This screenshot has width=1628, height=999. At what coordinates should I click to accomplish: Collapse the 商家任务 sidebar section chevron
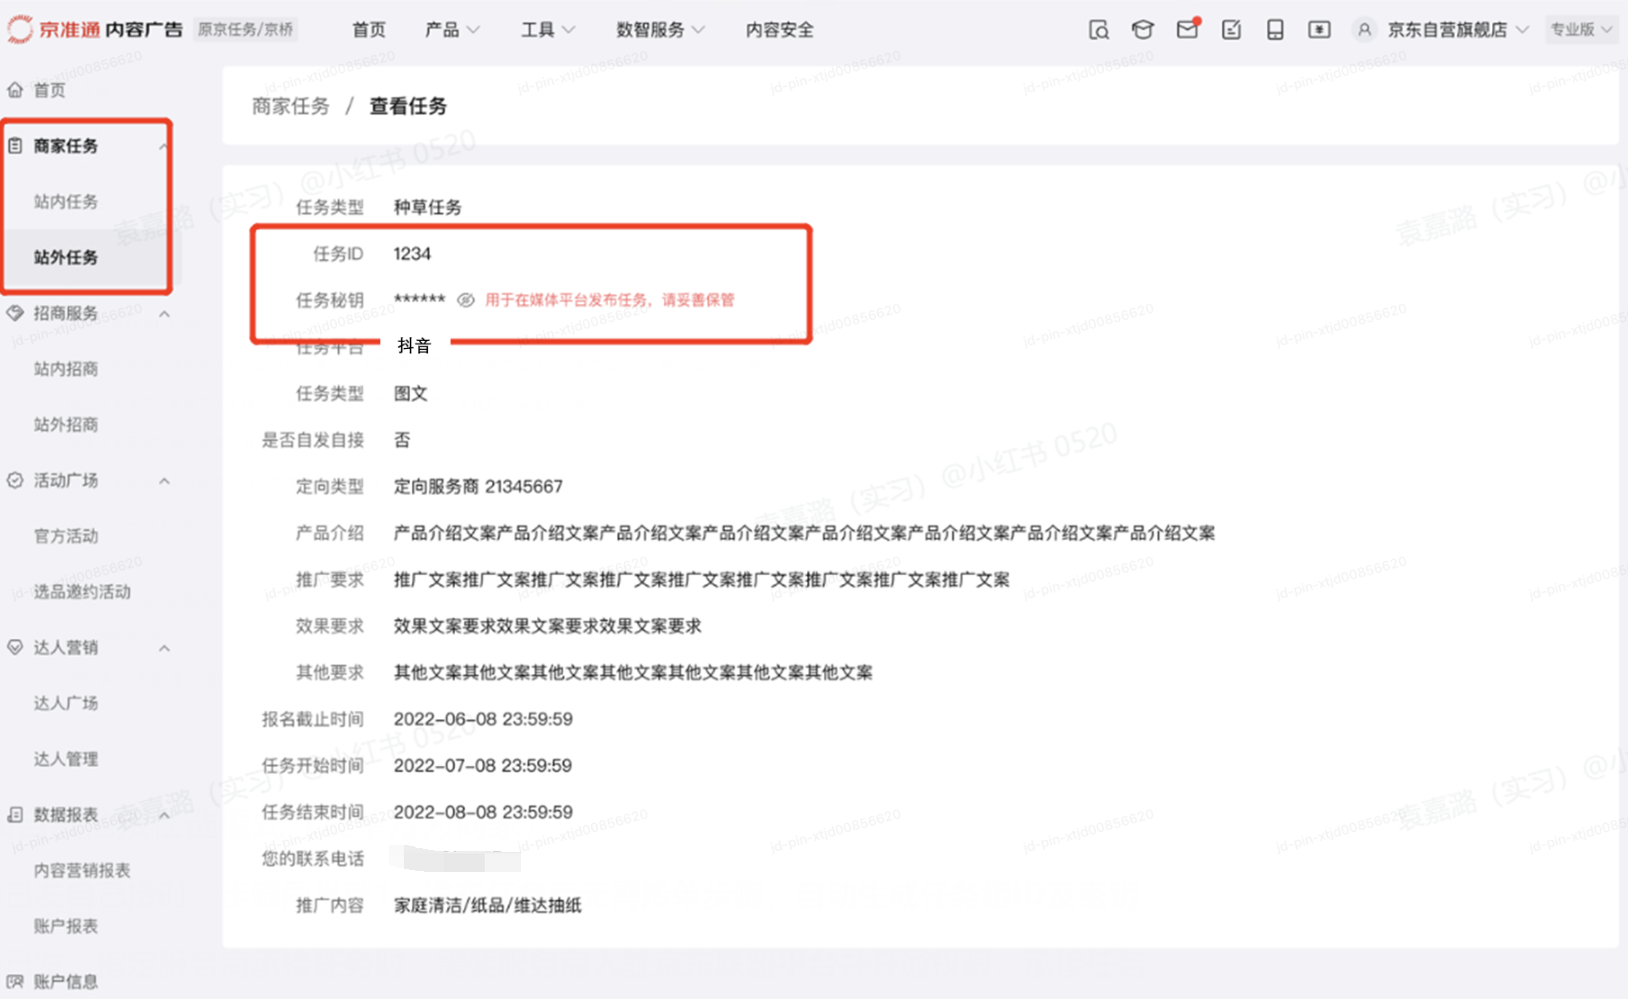point(164,146)
